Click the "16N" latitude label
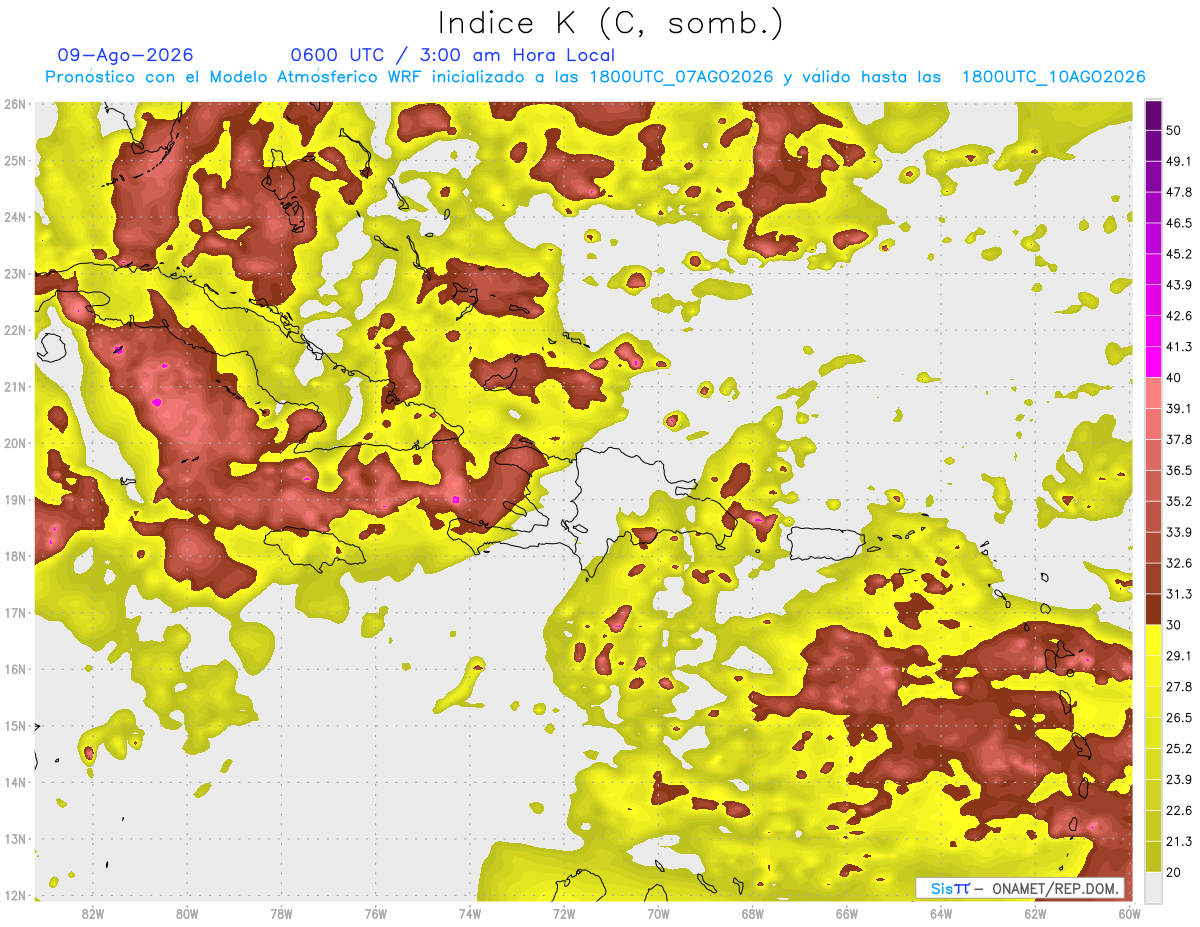The image size is (1200, 927). pyautogui.click(x=14, y=669)
